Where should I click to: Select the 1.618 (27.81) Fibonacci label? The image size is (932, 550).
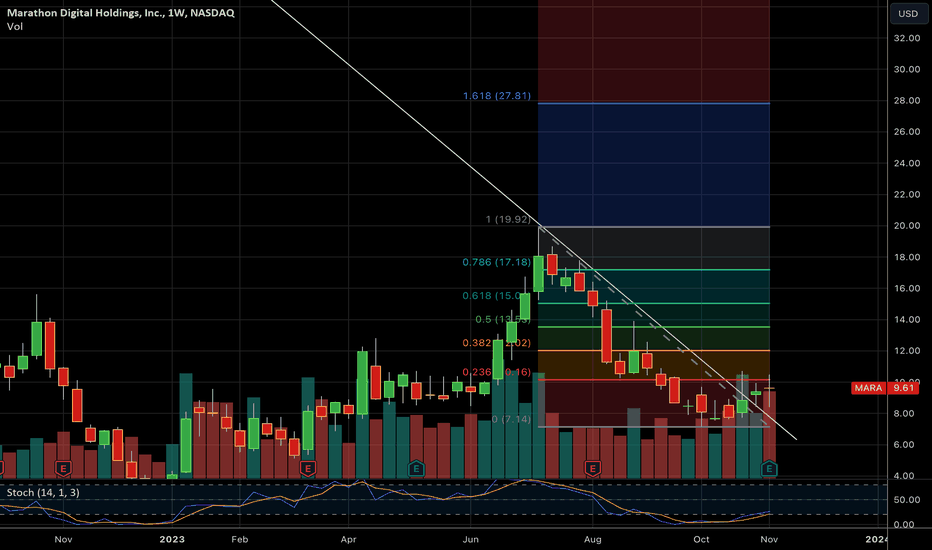pos(497,96)
